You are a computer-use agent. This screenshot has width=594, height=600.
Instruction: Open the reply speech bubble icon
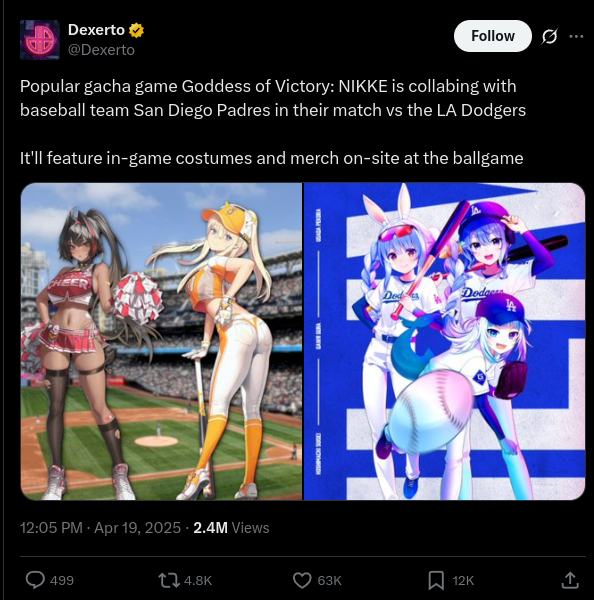(x=35, y=580)
